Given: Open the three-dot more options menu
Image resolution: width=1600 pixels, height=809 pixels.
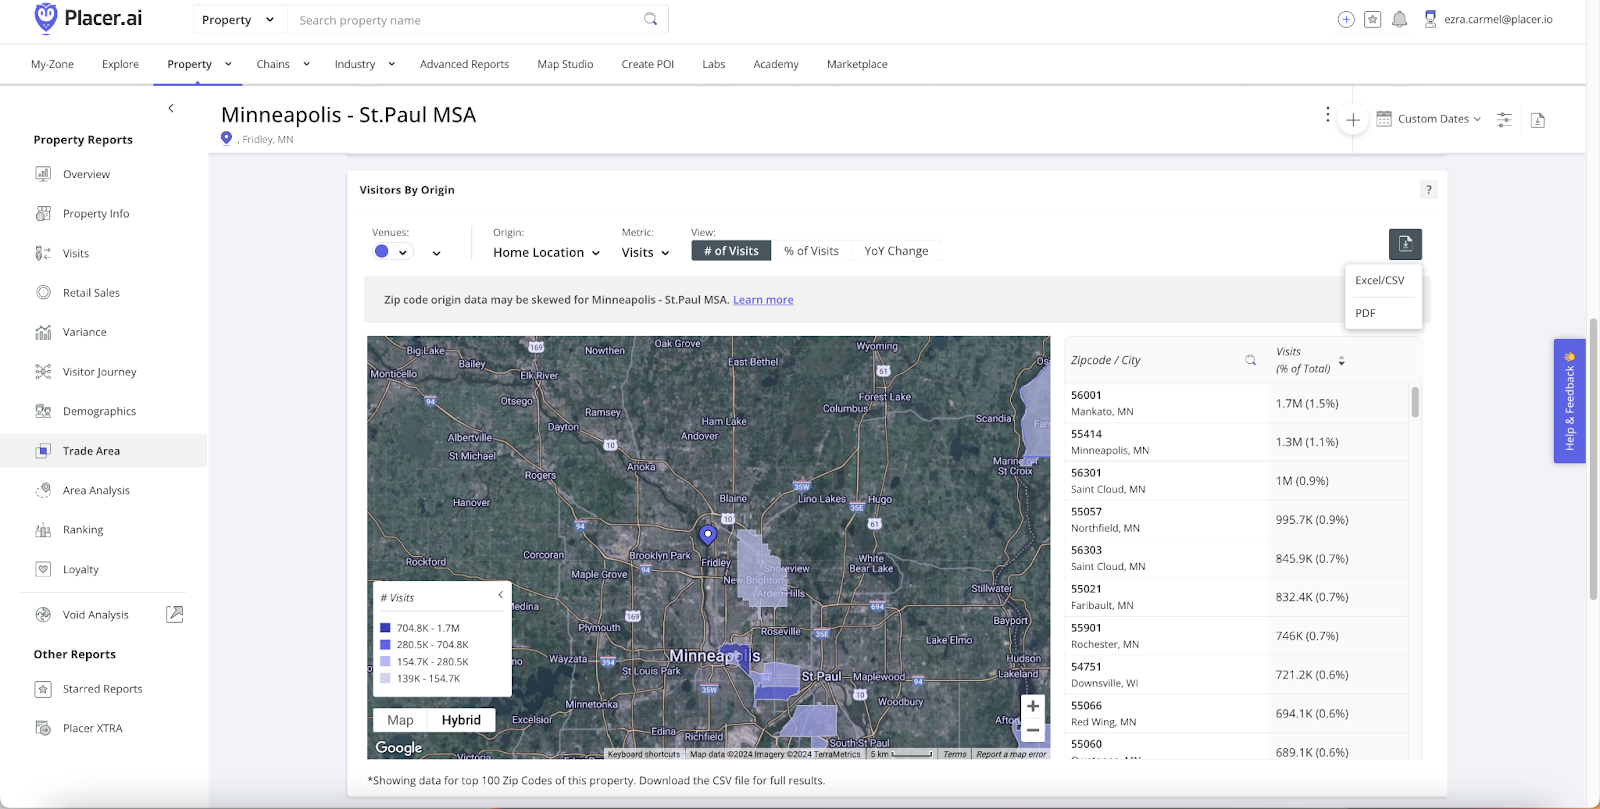Looking at the screenshot, I should point(1328,115).
